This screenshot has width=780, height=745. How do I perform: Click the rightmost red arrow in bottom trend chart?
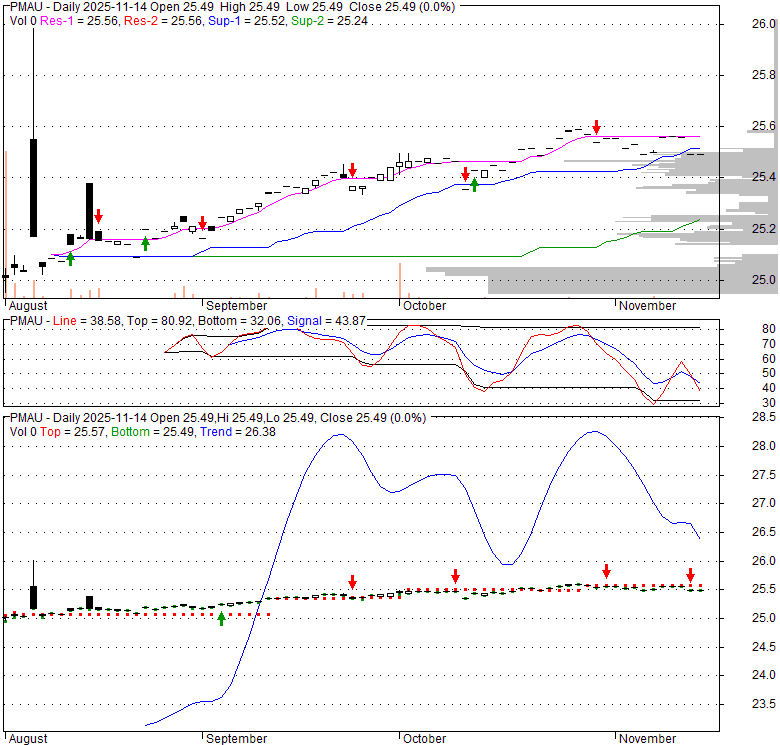click(x=690, y=575)
